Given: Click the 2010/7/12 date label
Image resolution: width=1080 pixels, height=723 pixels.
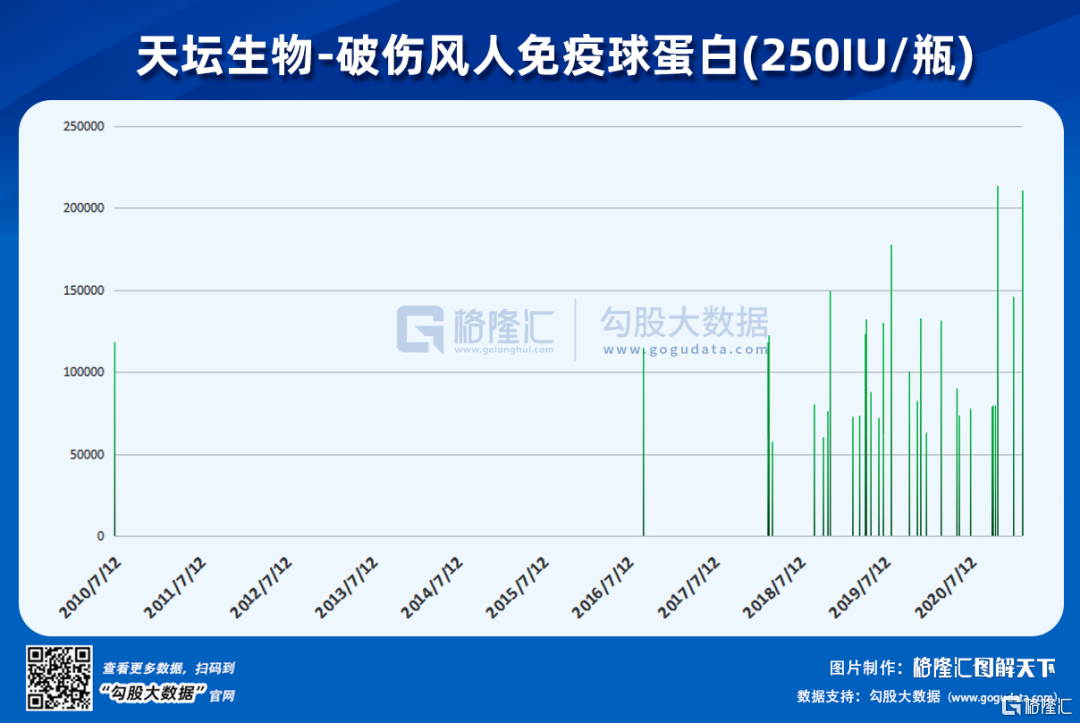Looking at the screenshot, I should 90,587.
